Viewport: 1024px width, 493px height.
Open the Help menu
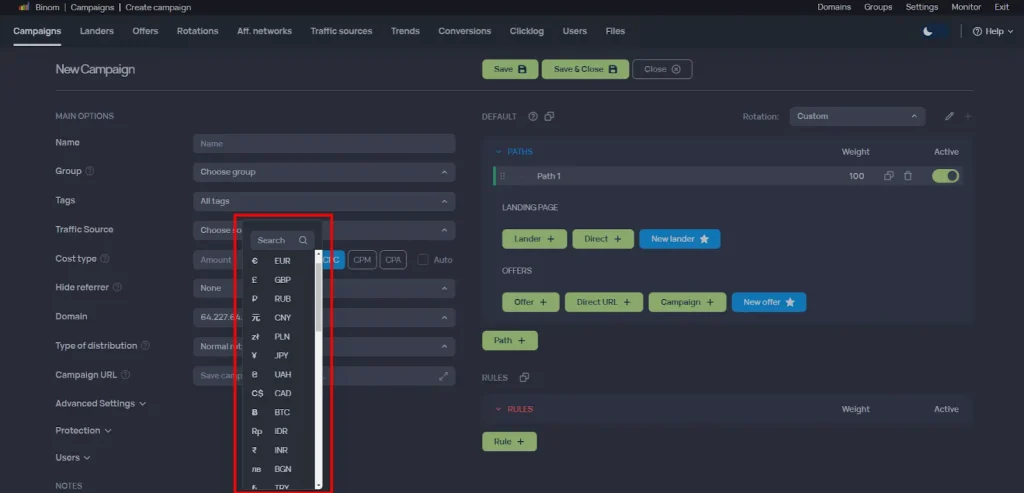coord(993,31)
